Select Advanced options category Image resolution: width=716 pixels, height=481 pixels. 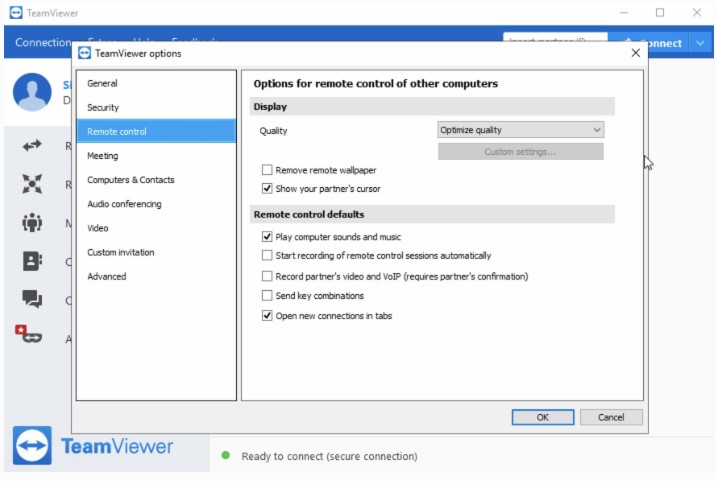156,277
